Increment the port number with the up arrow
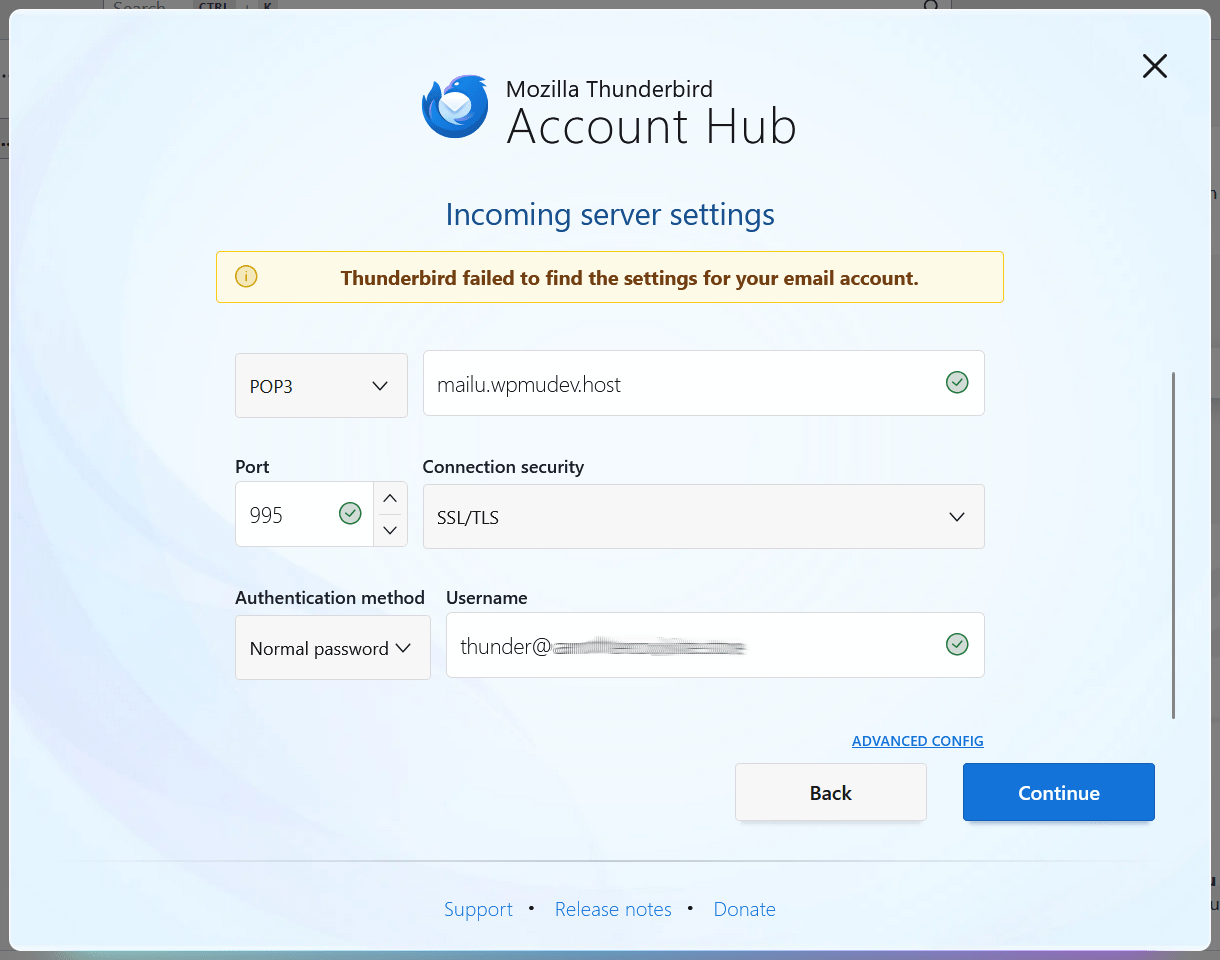Viewport: 1220px width, 960px height. 389,499
